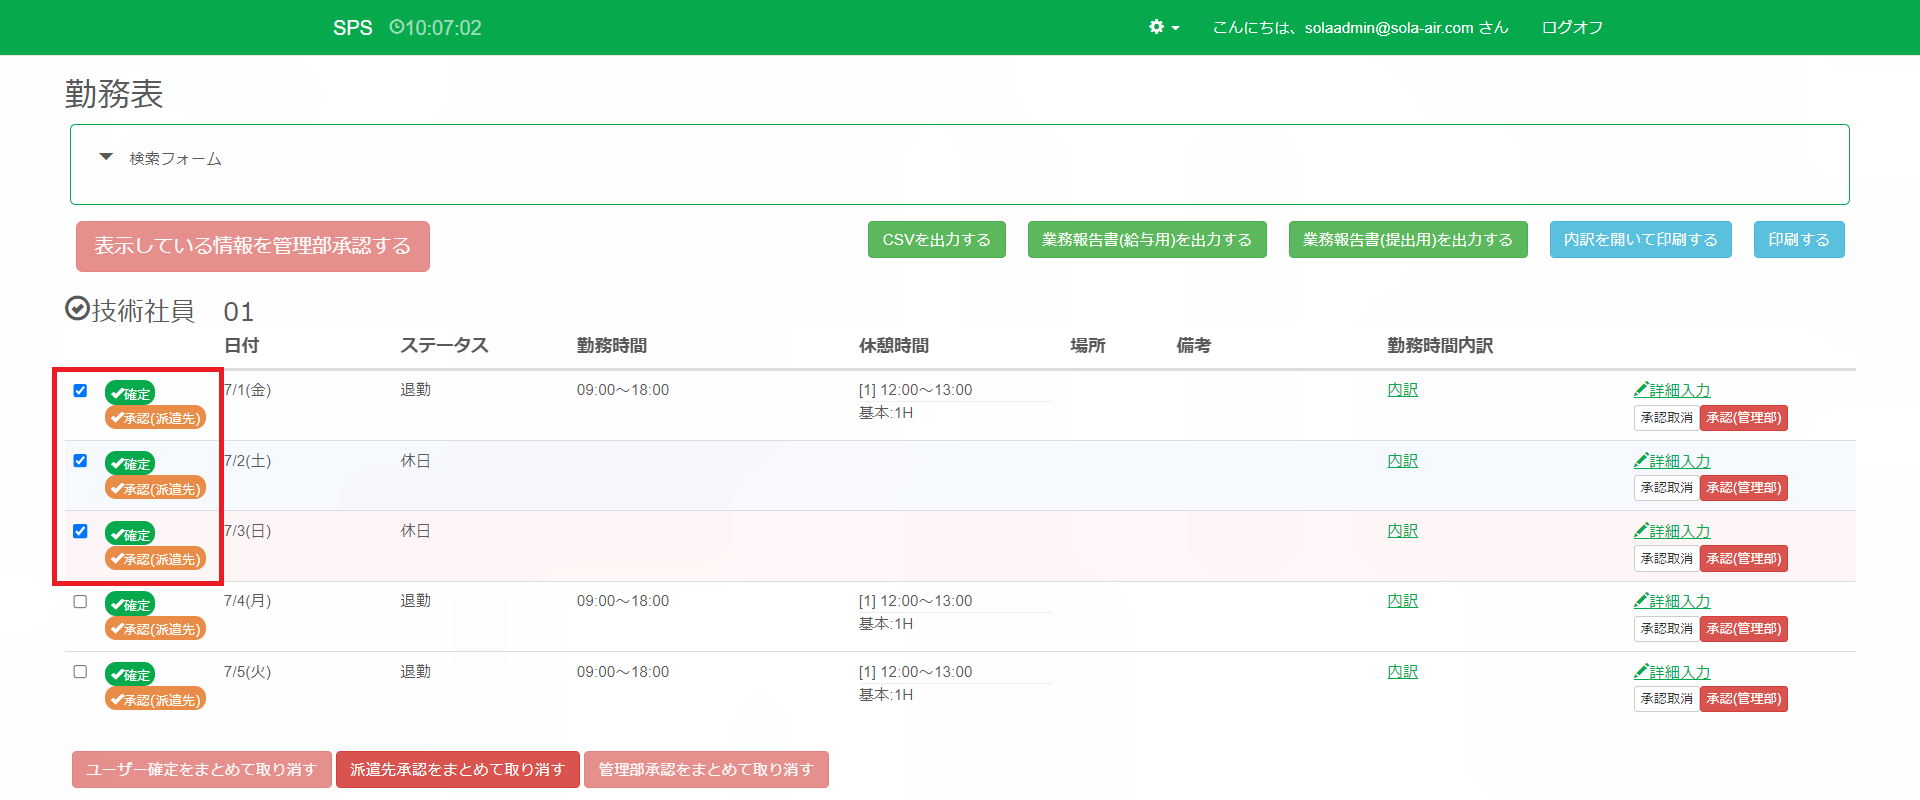Tick the checkbox for 7/4(月)
The height and width of the screenshot is (800, 1920).
pyautogui.click(x=80, y=602)
